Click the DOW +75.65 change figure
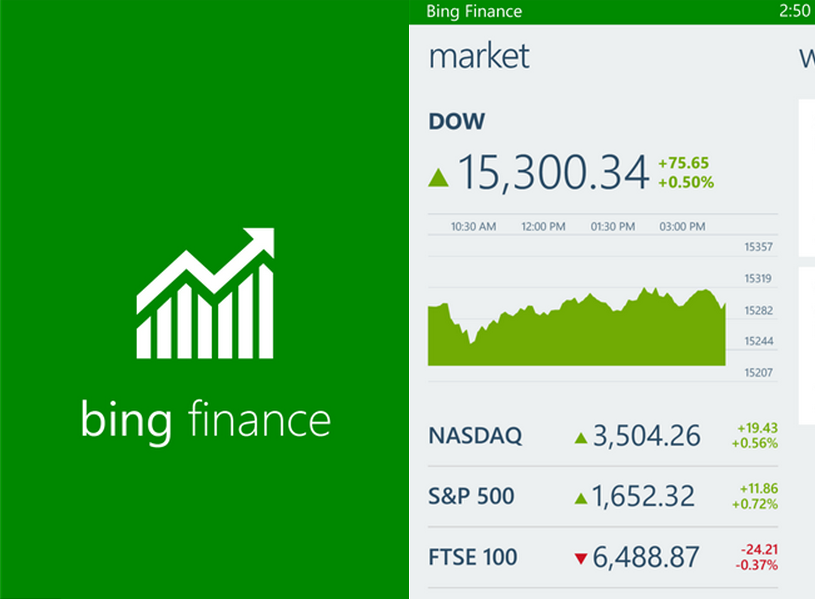The width and height of the screenshot is (815, 599). (683, 163)
